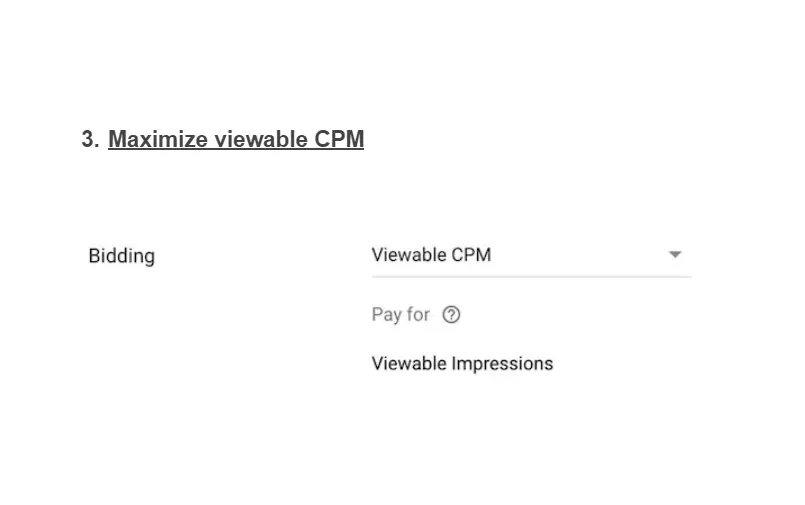Open the Maximize viewable CPM link
This screenshot has height=505, width=805.
[236, 139]
